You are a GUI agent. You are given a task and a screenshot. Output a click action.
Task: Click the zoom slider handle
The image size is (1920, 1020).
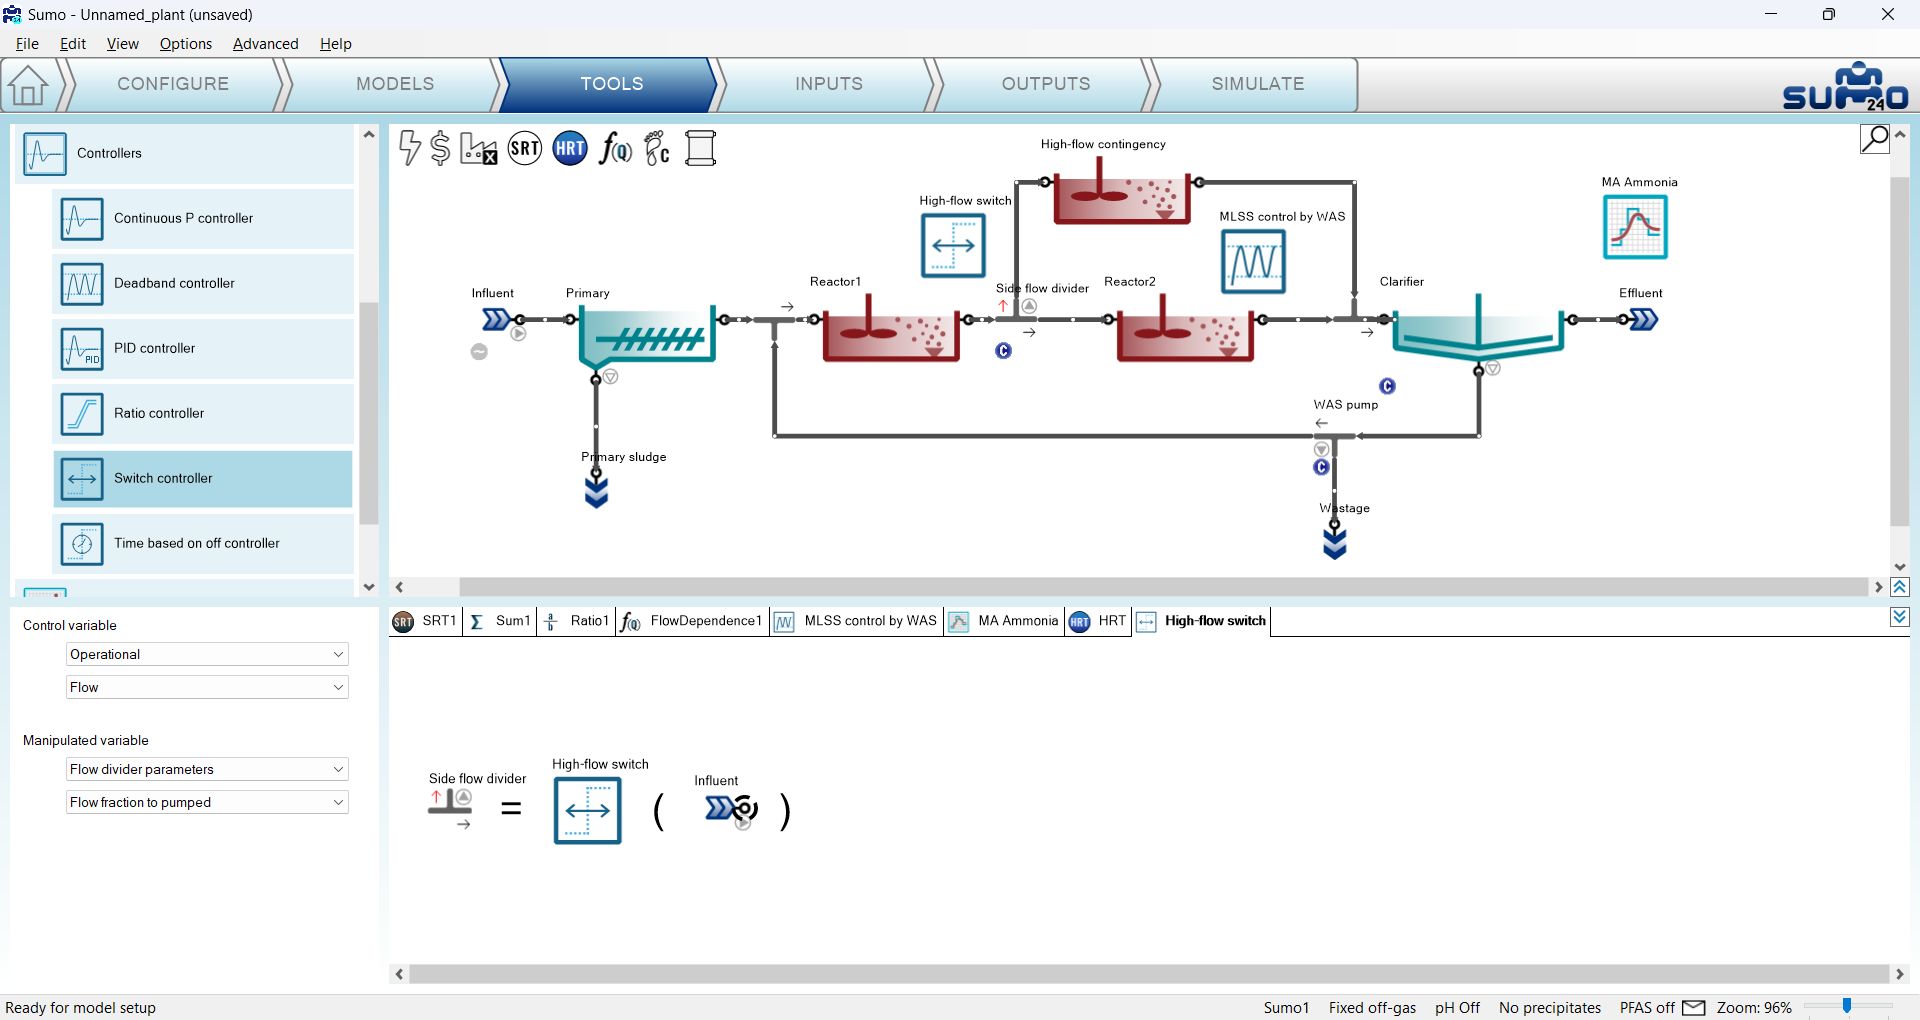point(1847,1006)
